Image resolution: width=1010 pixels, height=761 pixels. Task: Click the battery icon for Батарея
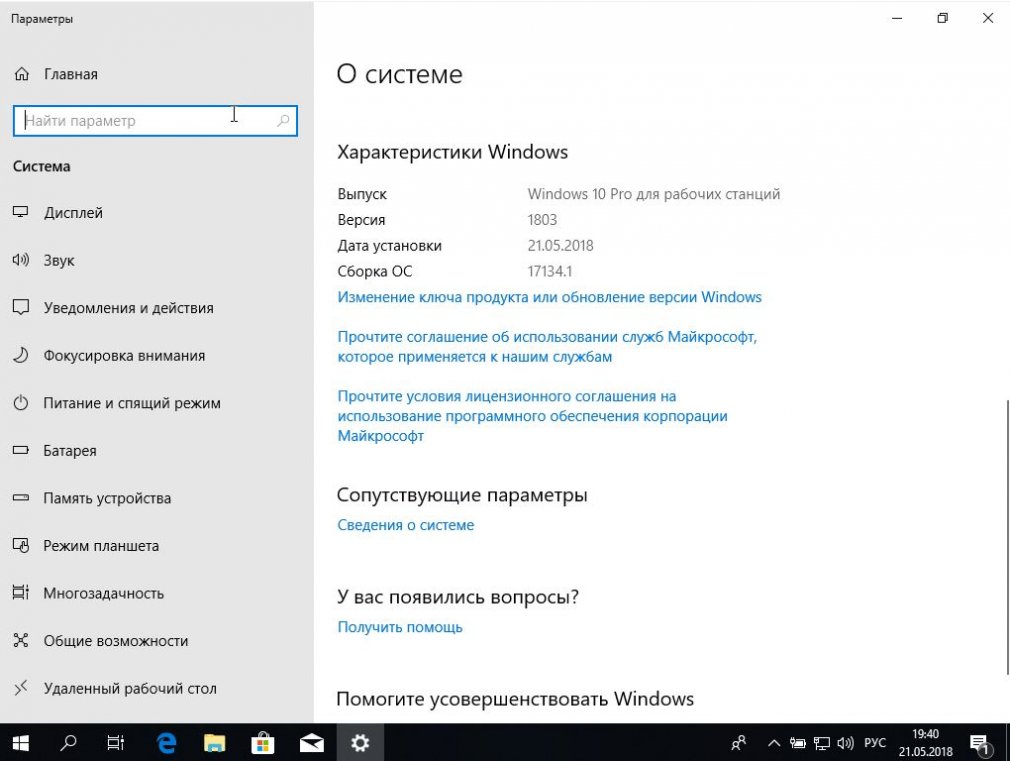pos(21,450)
